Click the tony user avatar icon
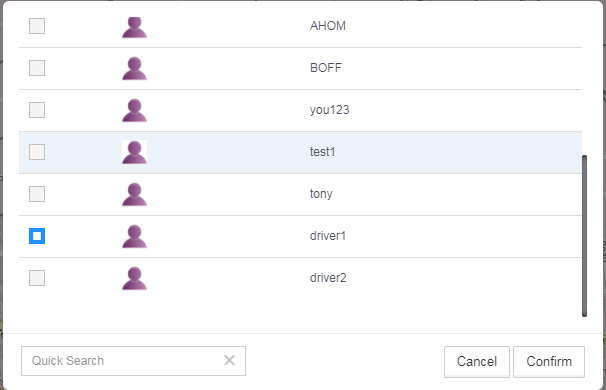Viewport: 606px width, 390px height. 134,194
